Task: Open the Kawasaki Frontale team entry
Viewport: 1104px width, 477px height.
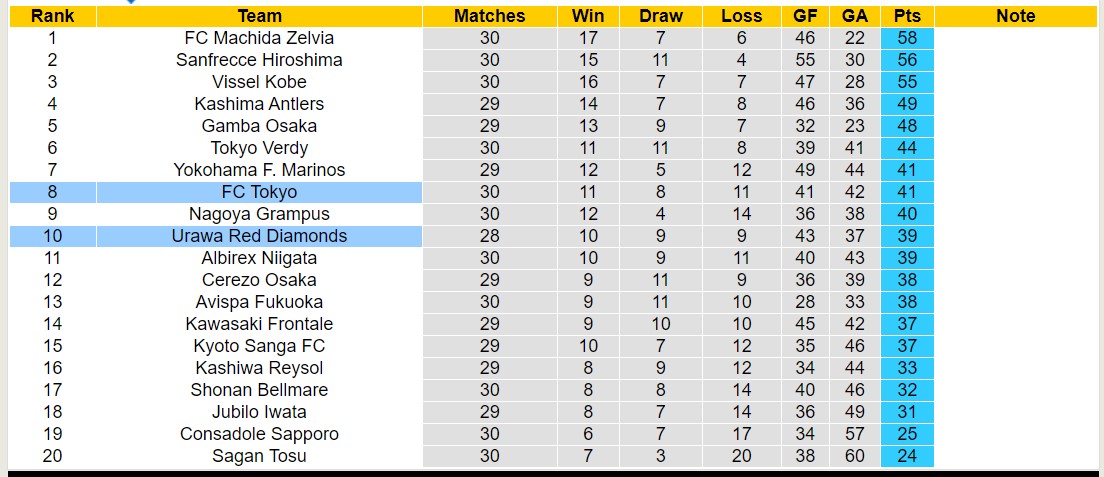Action: (259, 324)
